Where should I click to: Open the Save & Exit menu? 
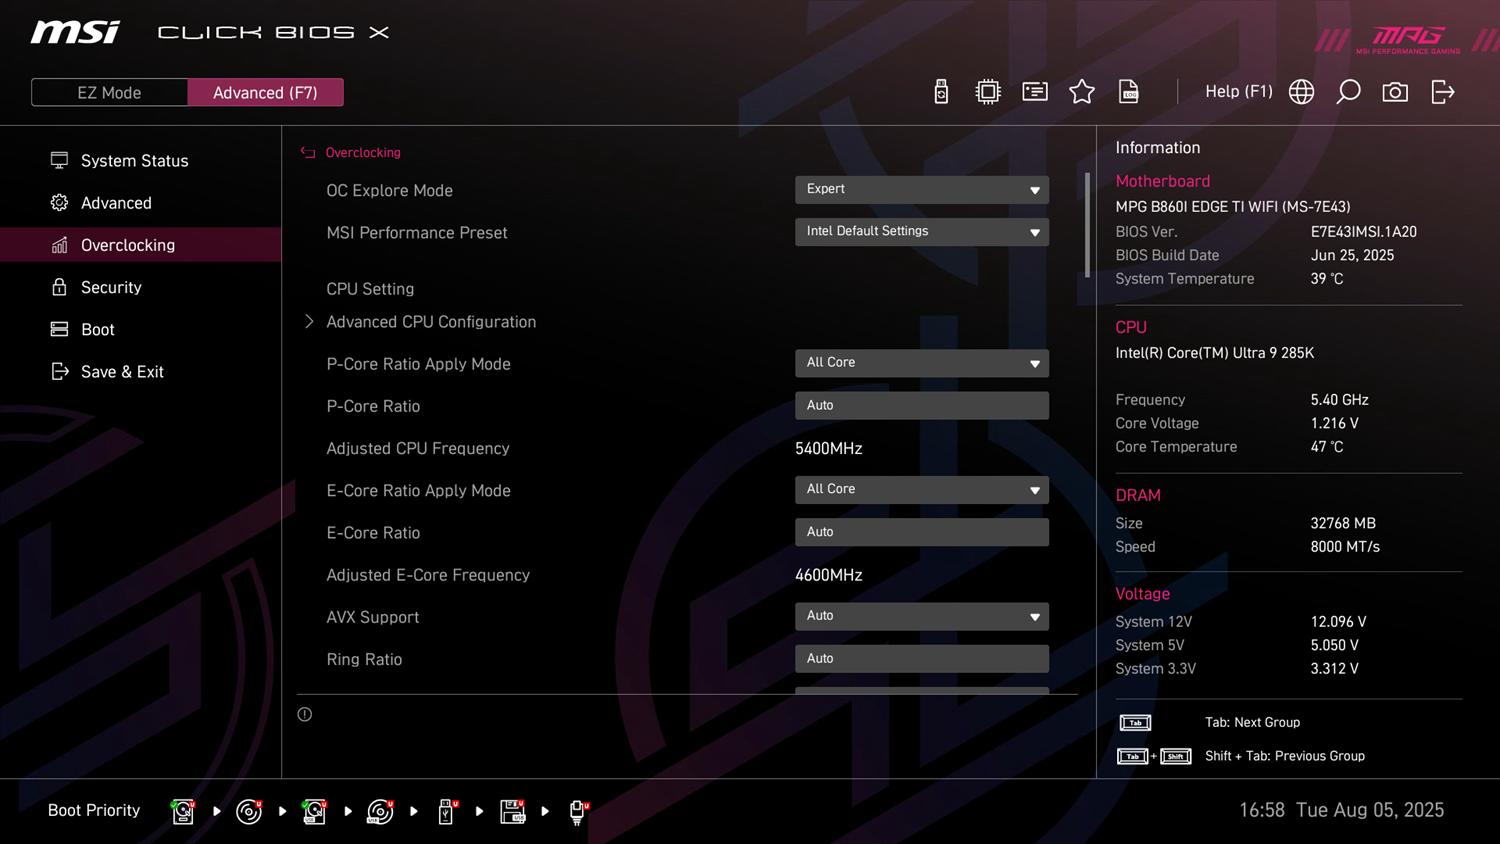tap(122, 372)
